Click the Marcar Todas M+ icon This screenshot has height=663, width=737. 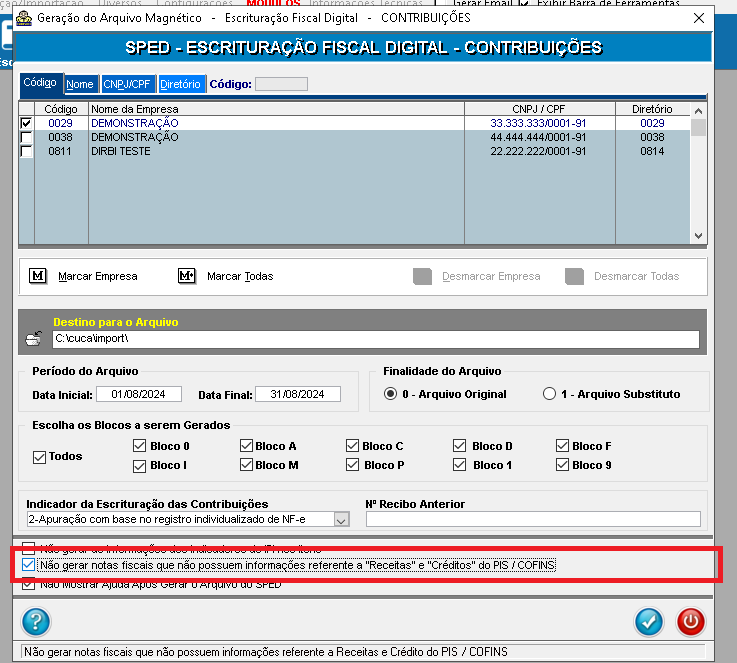pos(187,276)
